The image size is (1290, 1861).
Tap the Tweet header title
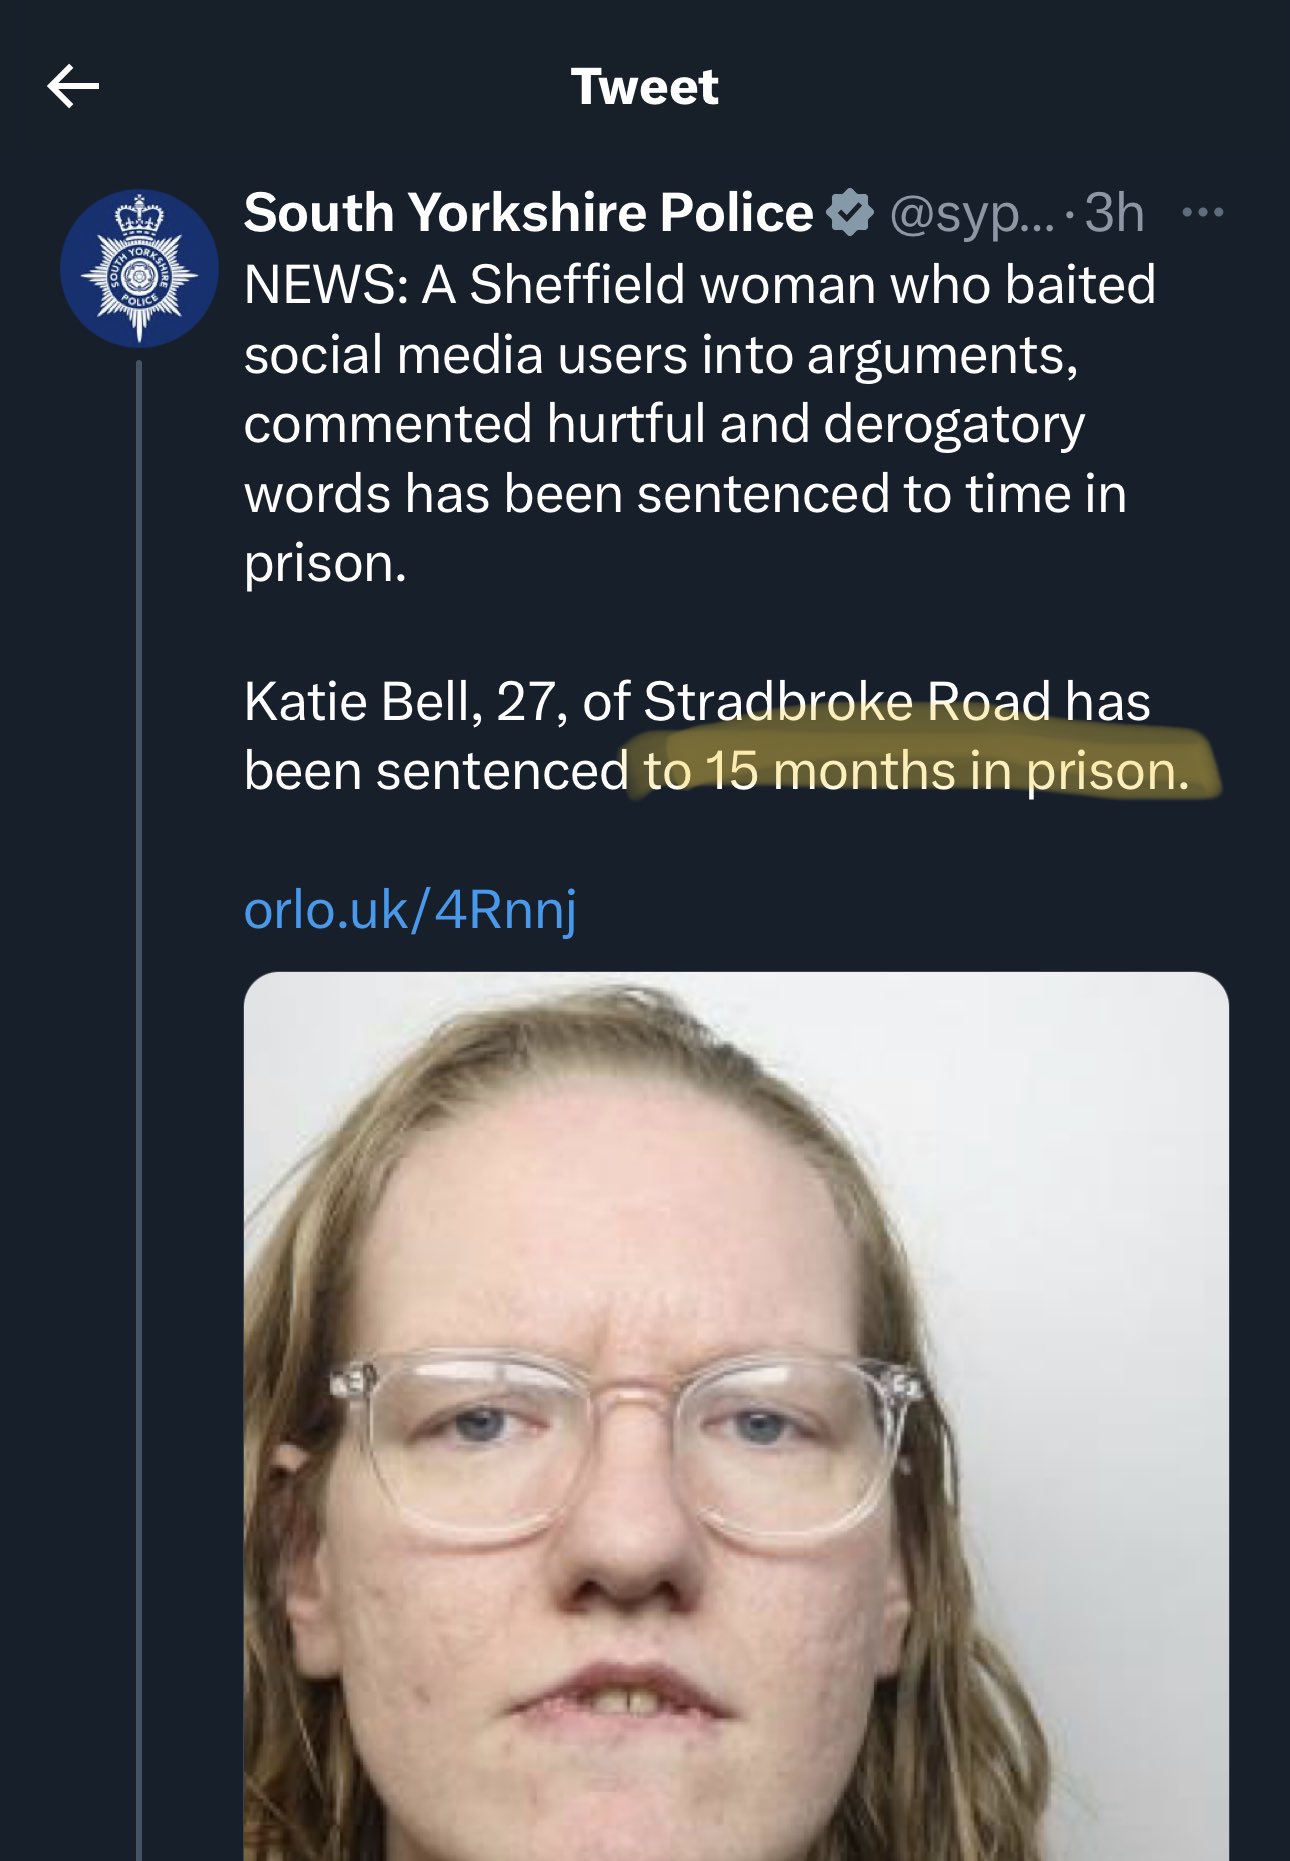click(645, 87)
